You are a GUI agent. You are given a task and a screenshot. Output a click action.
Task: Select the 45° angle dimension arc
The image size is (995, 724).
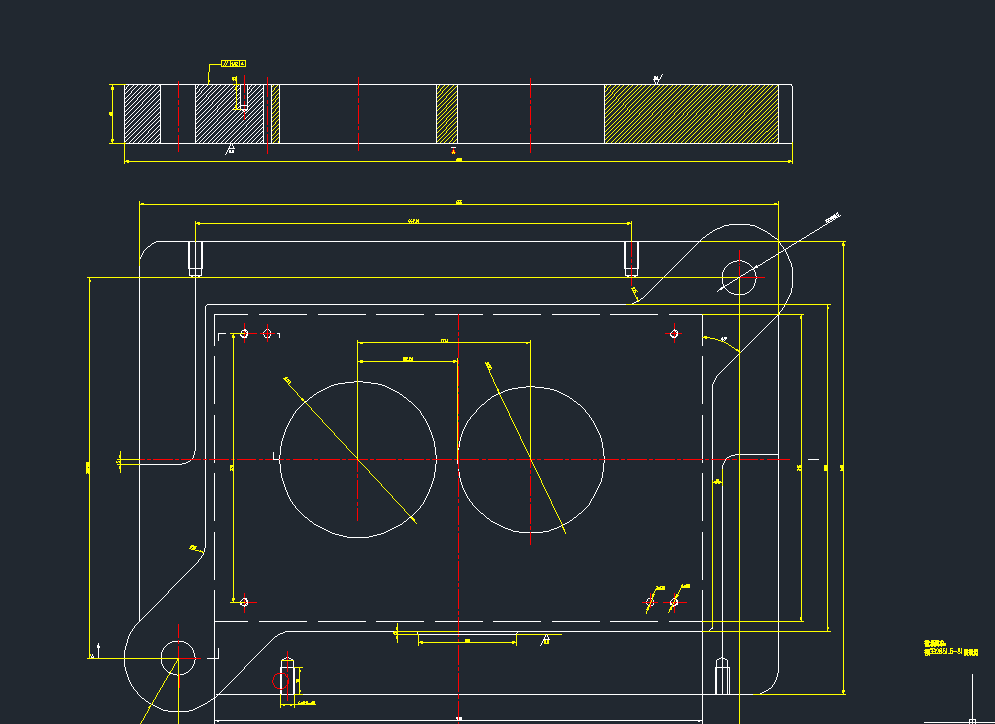(x=722, y=344)
